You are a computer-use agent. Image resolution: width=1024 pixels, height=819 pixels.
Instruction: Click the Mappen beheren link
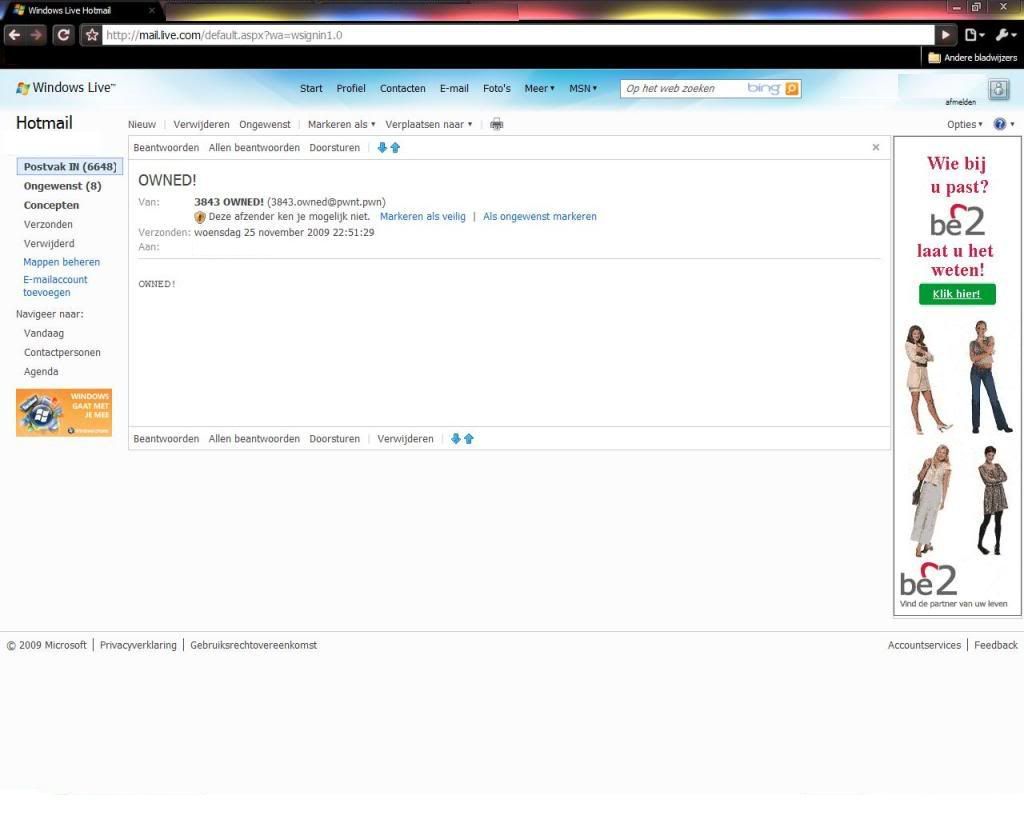click(x=61, y=262)
